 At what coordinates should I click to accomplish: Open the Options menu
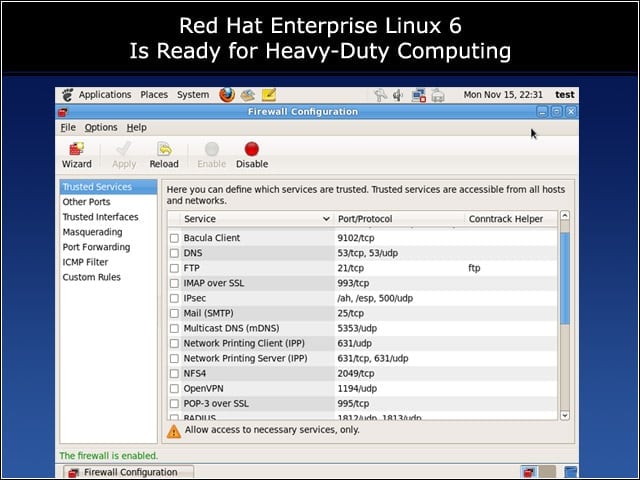(x=101, y=128)
